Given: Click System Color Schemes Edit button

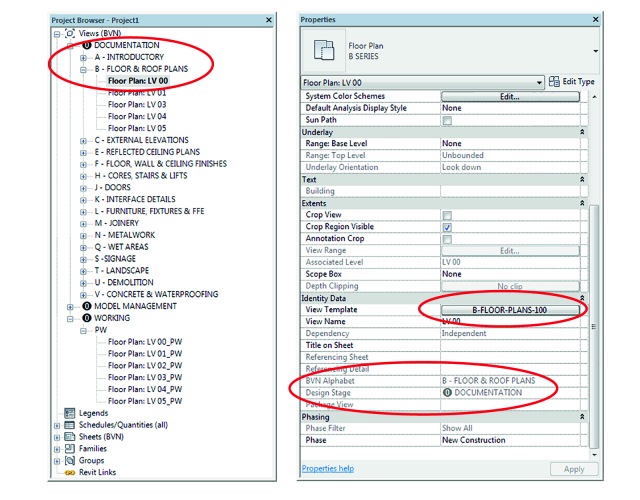Looking at the screenshot, I should (510, 96).
